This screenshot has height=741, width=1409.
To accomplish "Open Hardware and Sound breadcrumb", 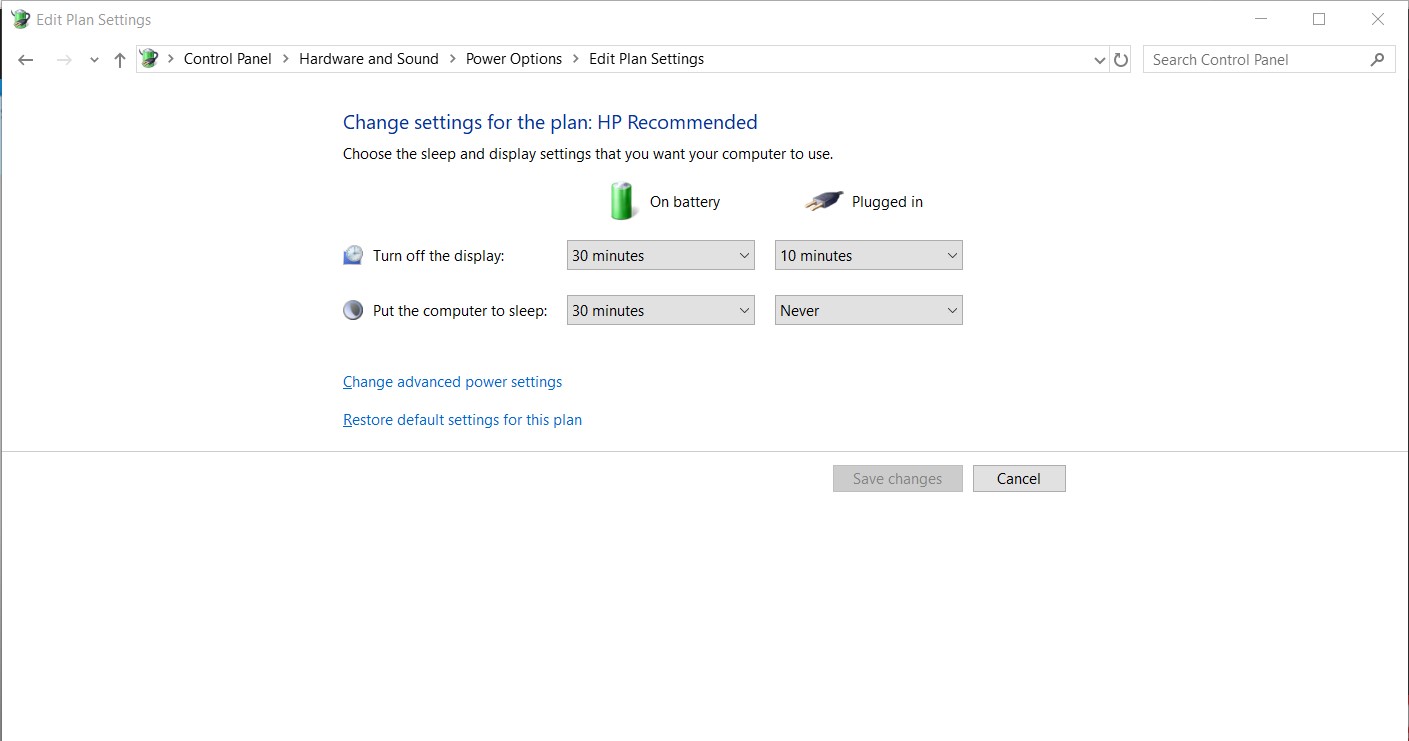I will pyautogui.click(x=369, y=59).
